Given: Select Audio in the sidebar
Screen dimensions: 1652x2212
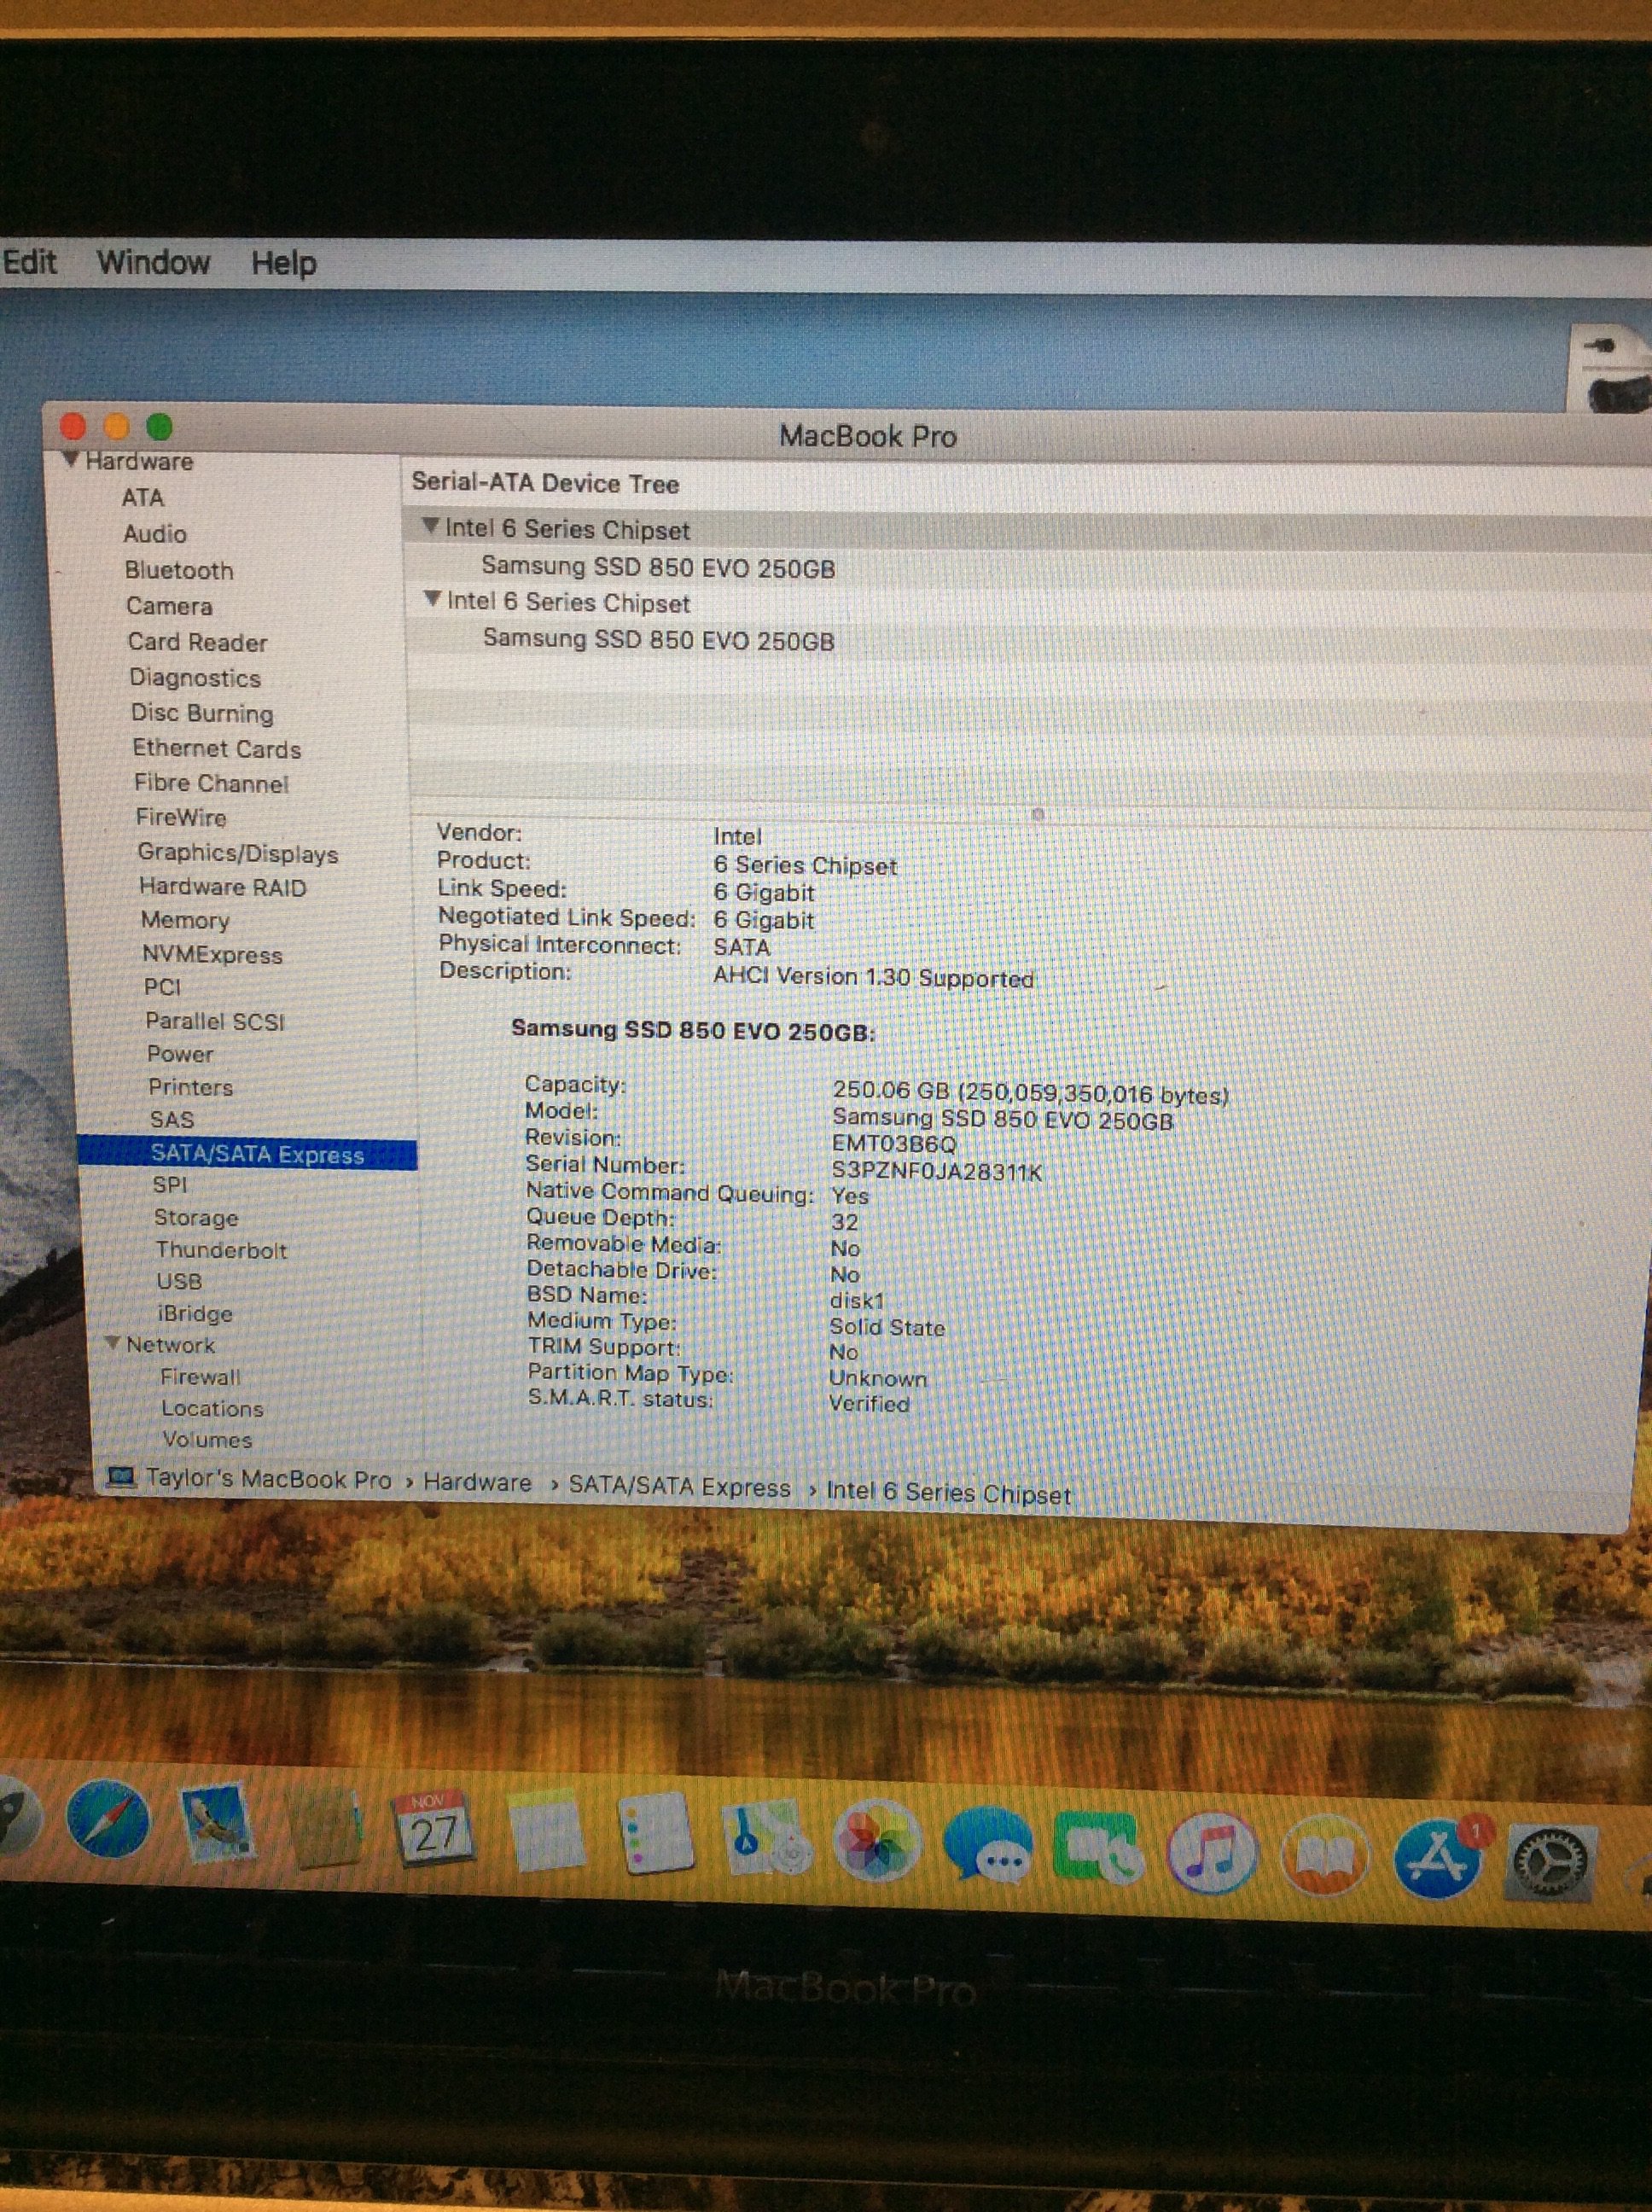Looking at the screenshot, I should 155,534.
